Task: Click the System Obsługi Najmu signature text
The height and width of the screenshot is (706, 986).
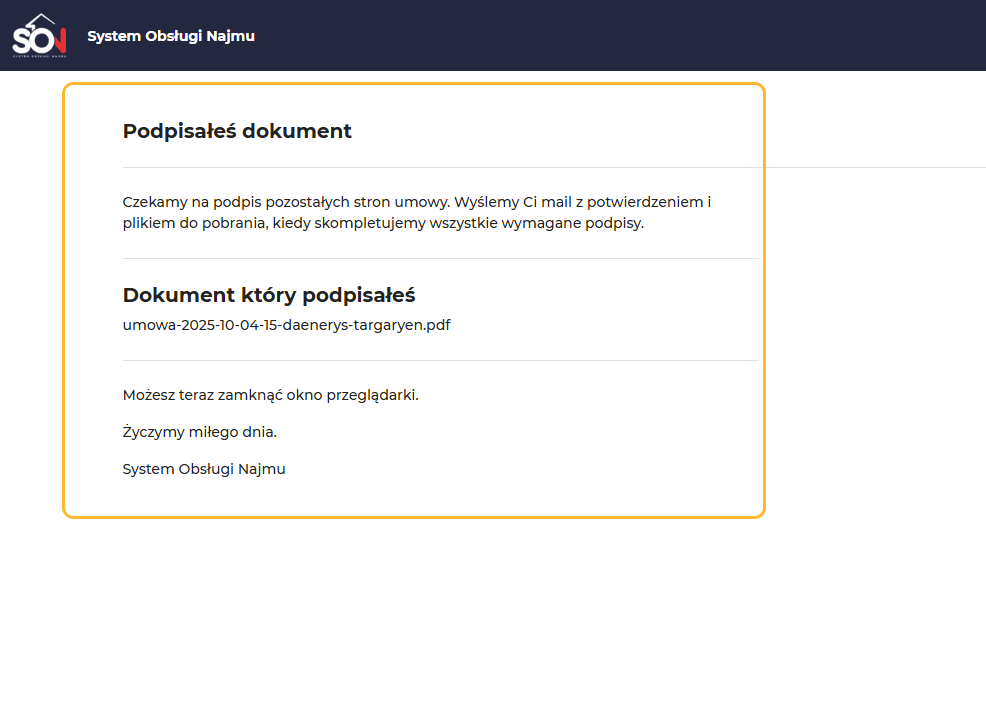Action: click(x=204, y=469)
